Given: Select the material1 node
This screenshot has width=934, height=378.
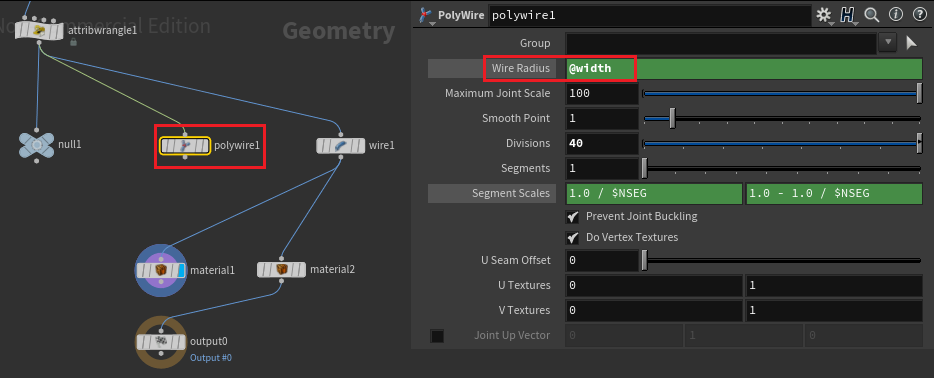Looking at the screenshot, I should (161, 270).
